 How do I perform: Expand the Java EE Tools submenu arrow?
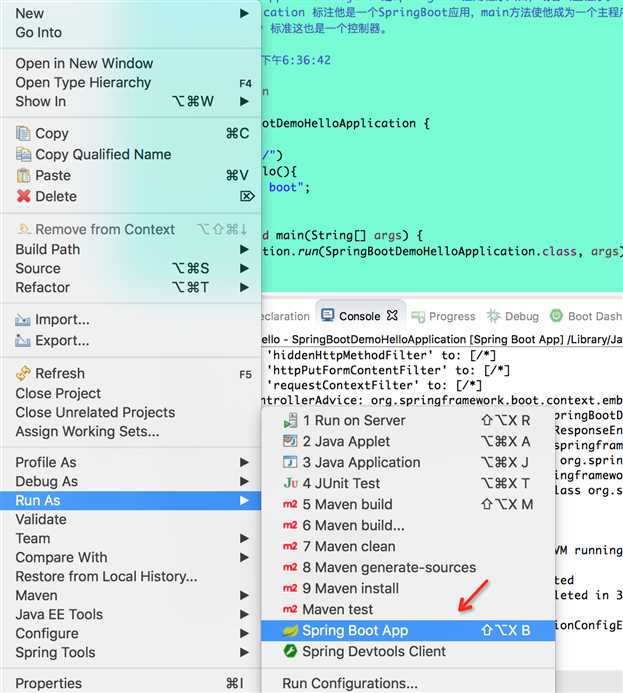coord(244,614)
